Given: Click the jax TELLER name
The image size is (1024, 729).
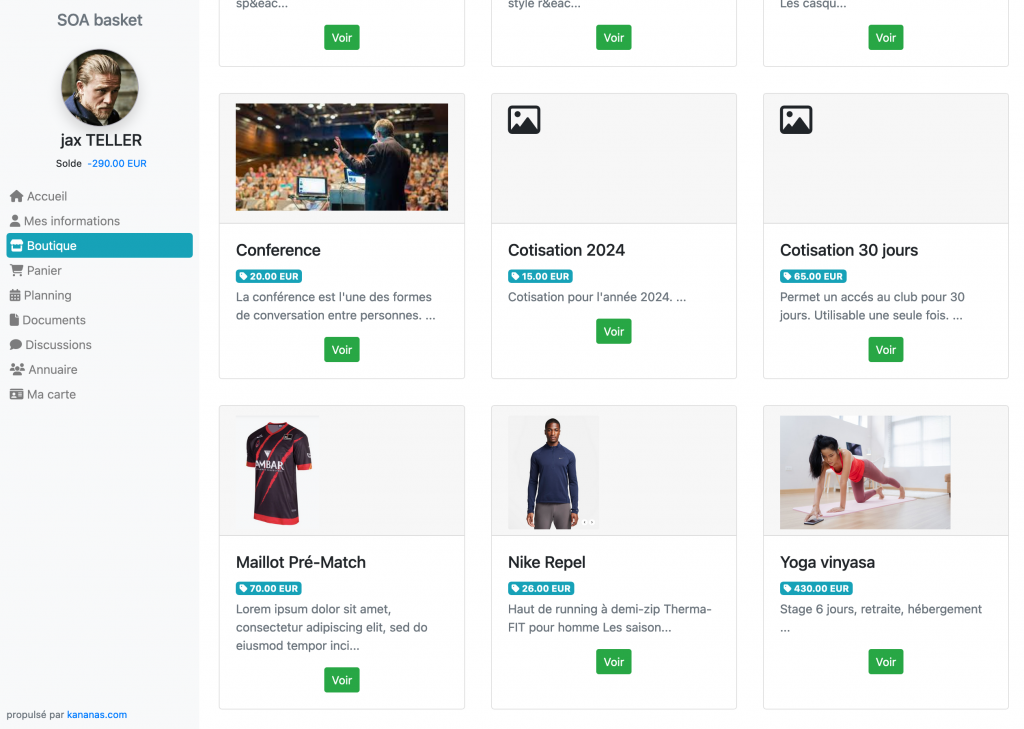Looking at the screenshot, I should click(101, 140).
